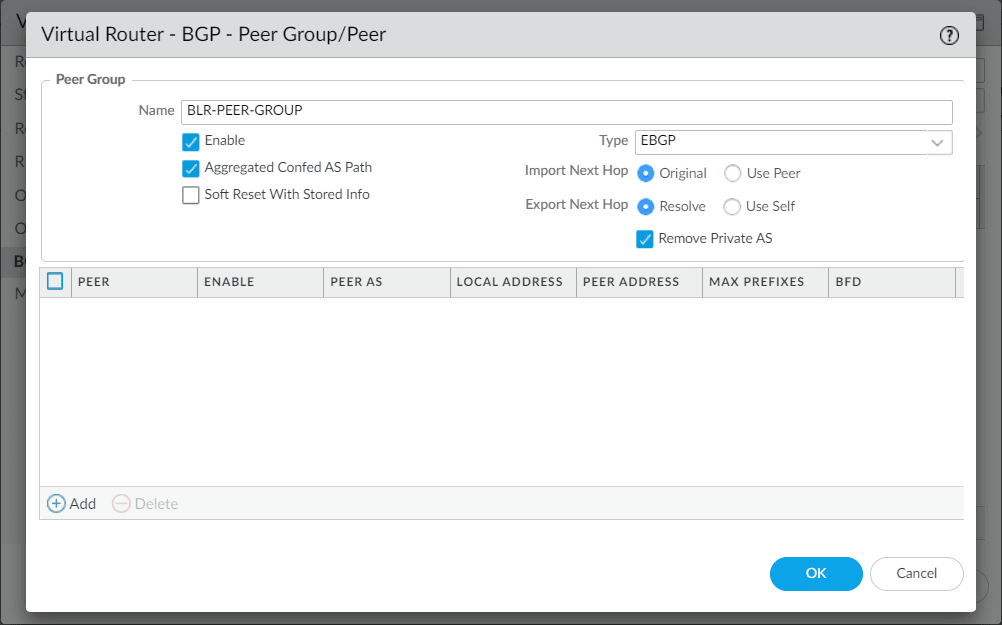Open the Type dropdown chevron arrow

938,142
